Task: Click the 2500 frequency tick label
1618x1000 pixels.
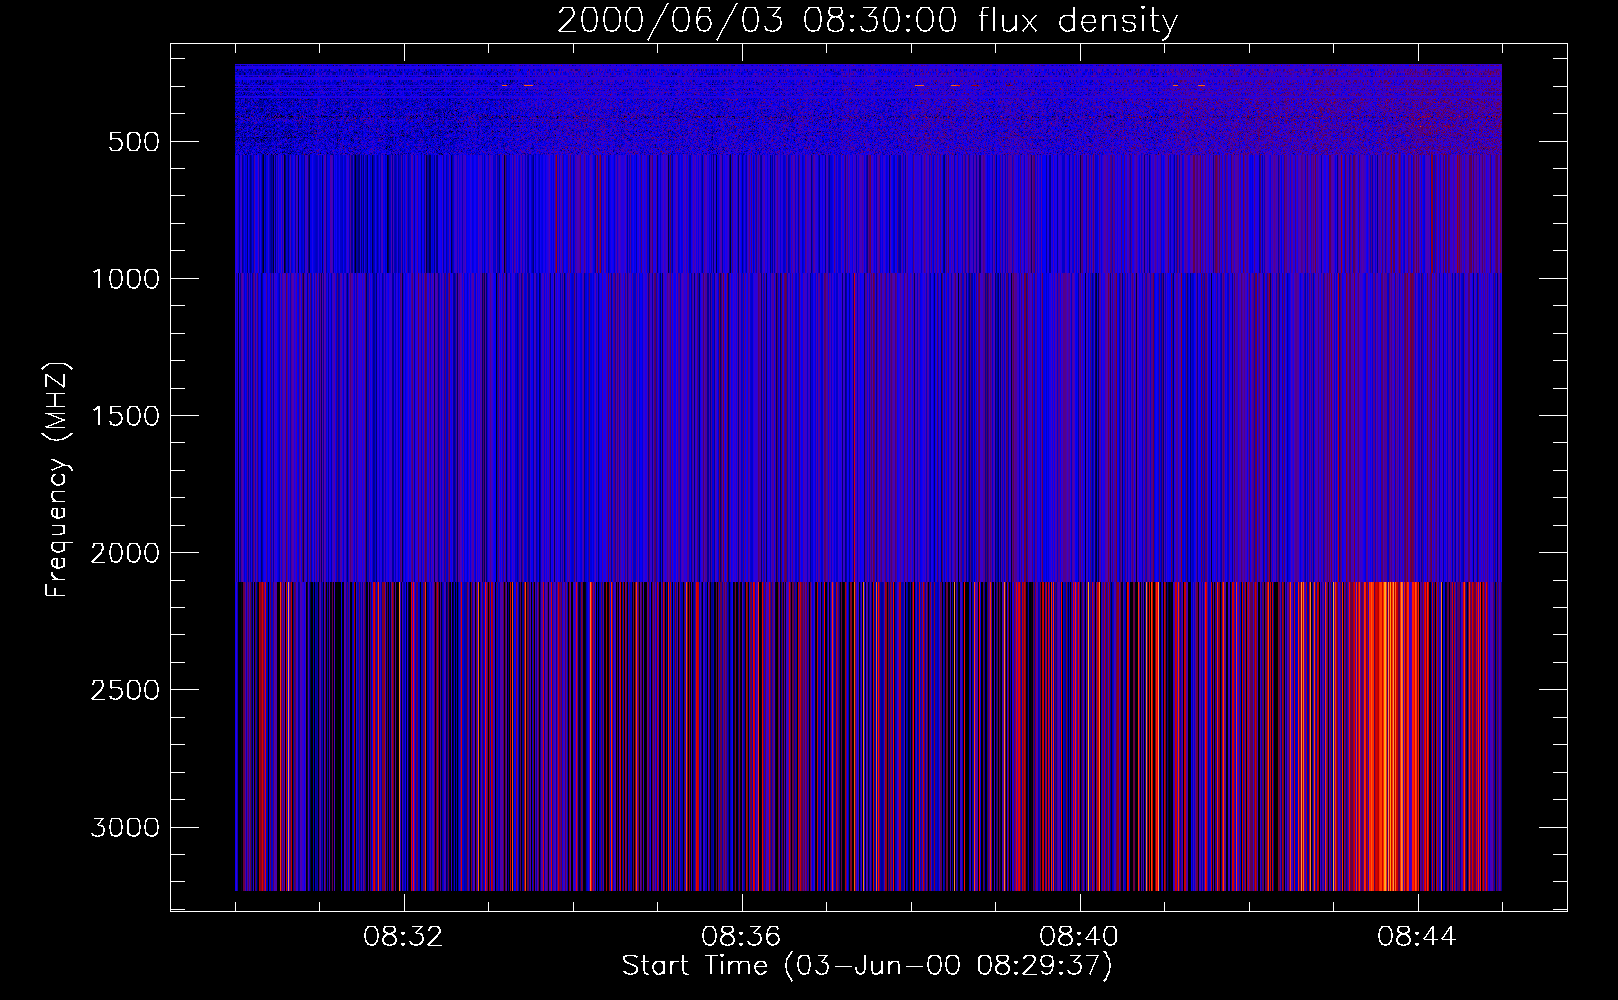Action: coord(125,690)
